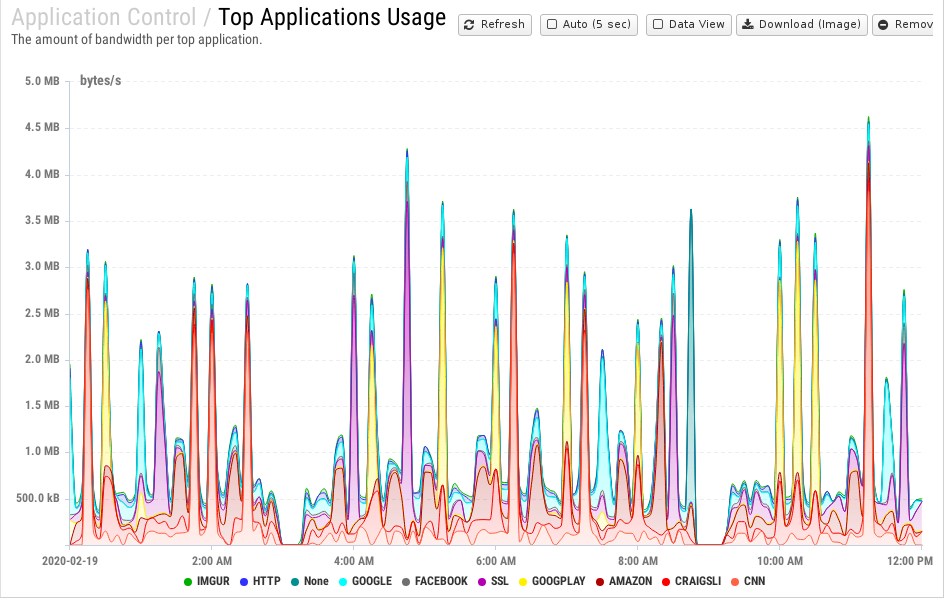Image resolution: width=944 pixels, height=598 pixels.
Task: Click the Refresh button
Action: coord(495,25)
